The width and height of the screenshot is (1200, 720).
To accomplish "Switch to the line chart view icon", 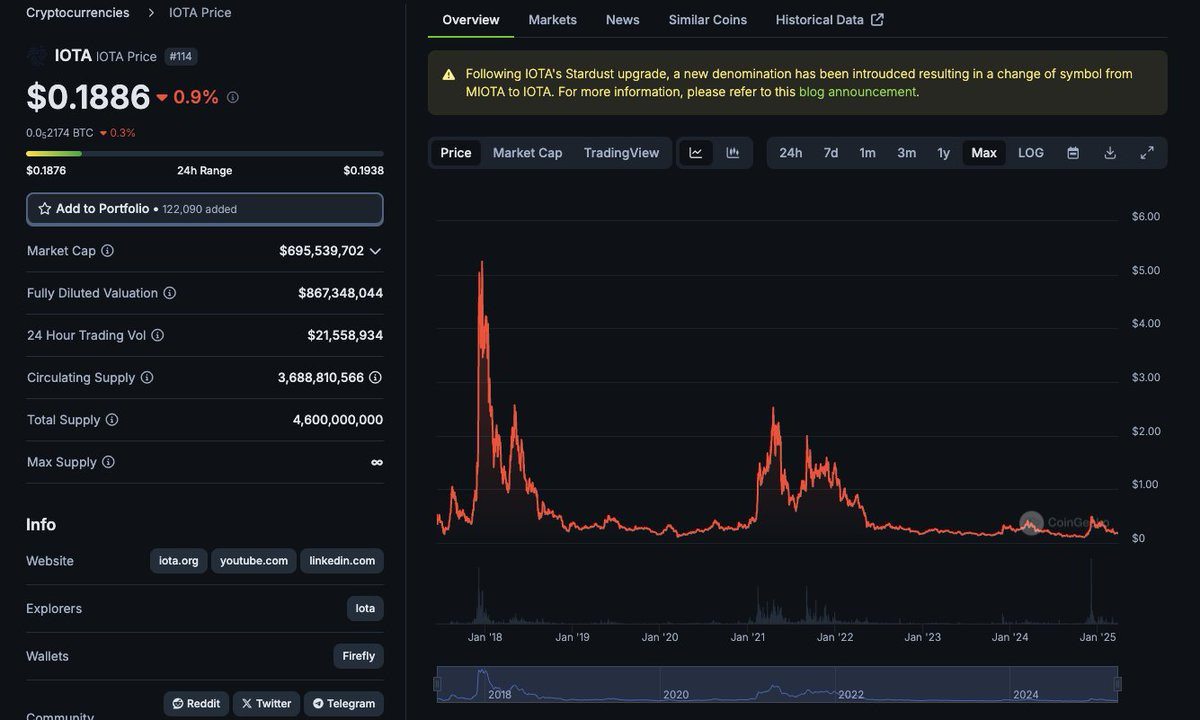I will tap(696, 153).
